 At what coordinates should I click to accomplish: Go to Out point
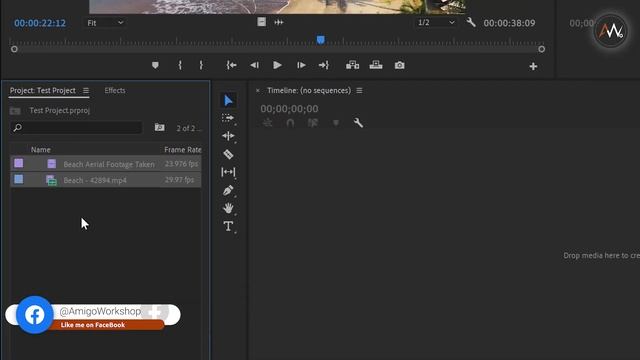pos(324,65)
